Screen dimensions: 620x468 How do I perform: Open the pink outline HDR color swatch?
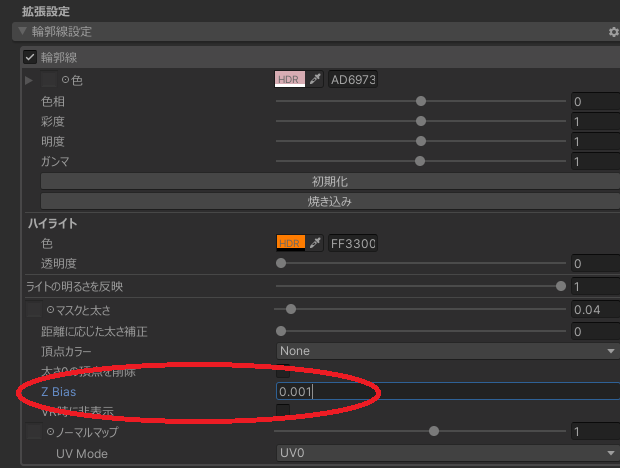pos(290,79)
